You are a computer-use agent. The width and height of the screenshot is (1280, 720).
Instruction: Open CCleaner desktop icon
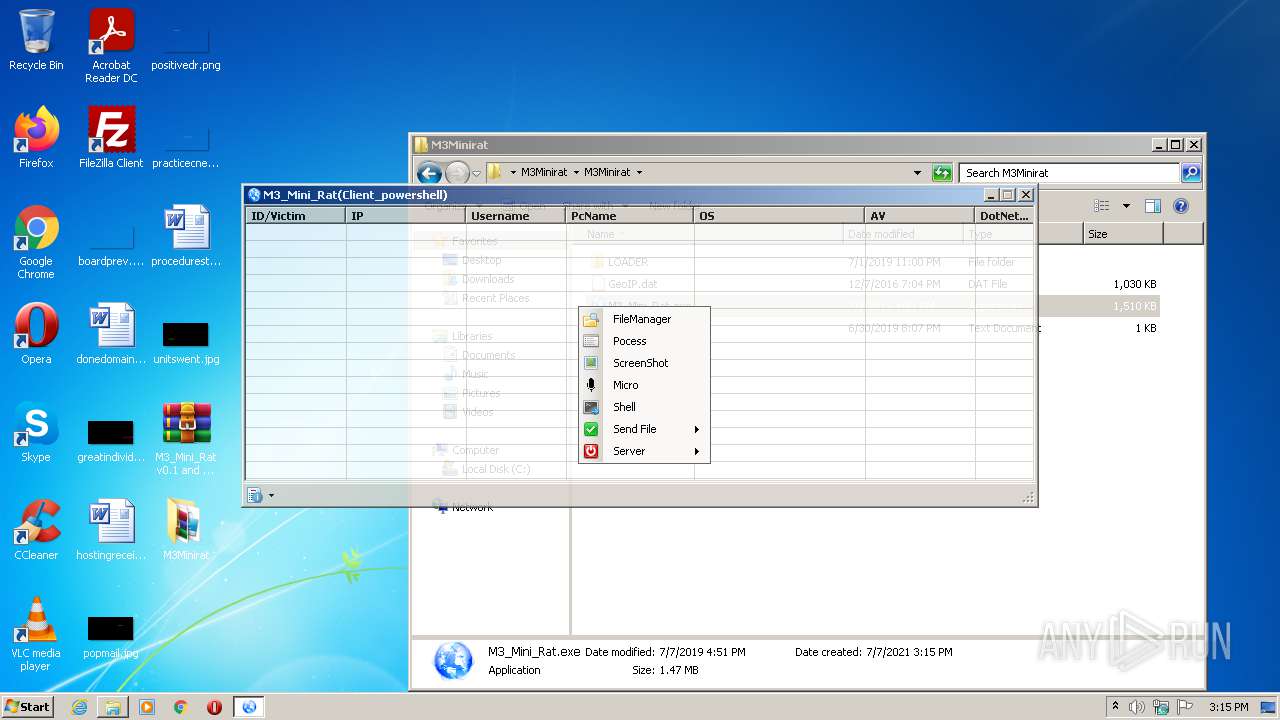tap(36, 530)
